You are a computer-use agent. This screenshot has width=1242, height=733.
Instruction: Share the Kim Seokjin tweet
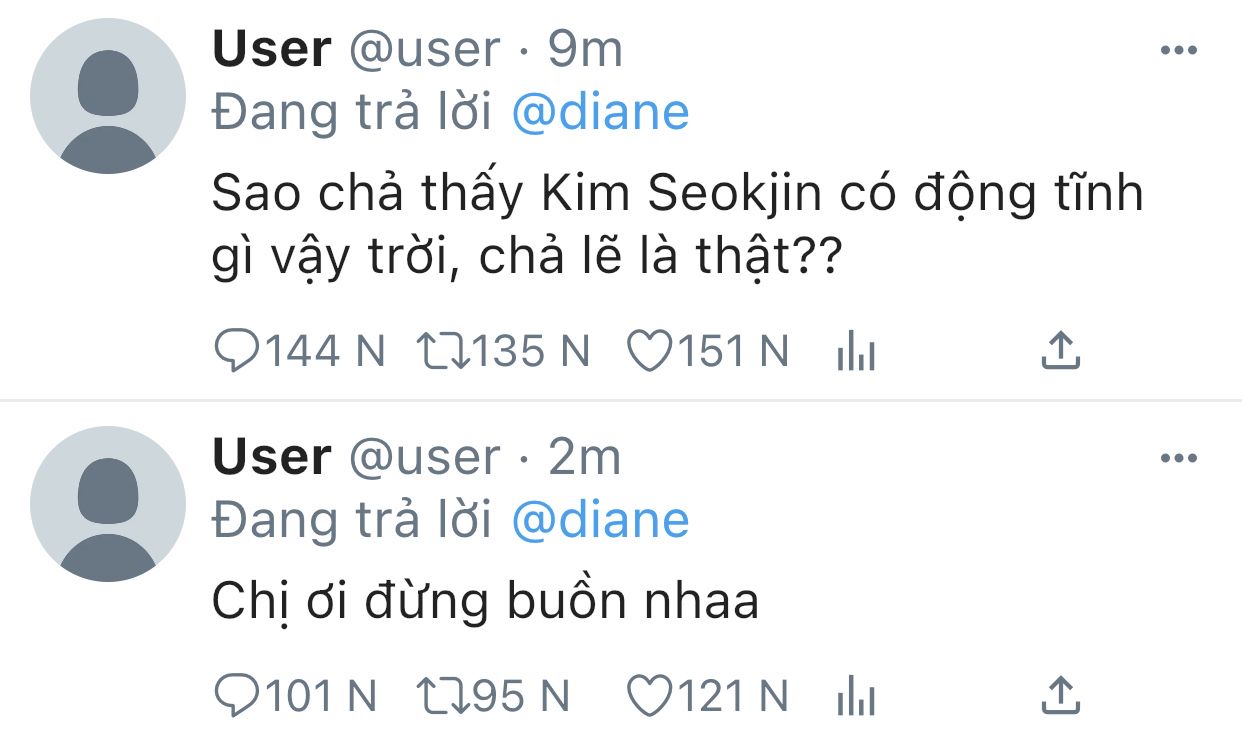pyautogui.click(x=1061, y=351)
